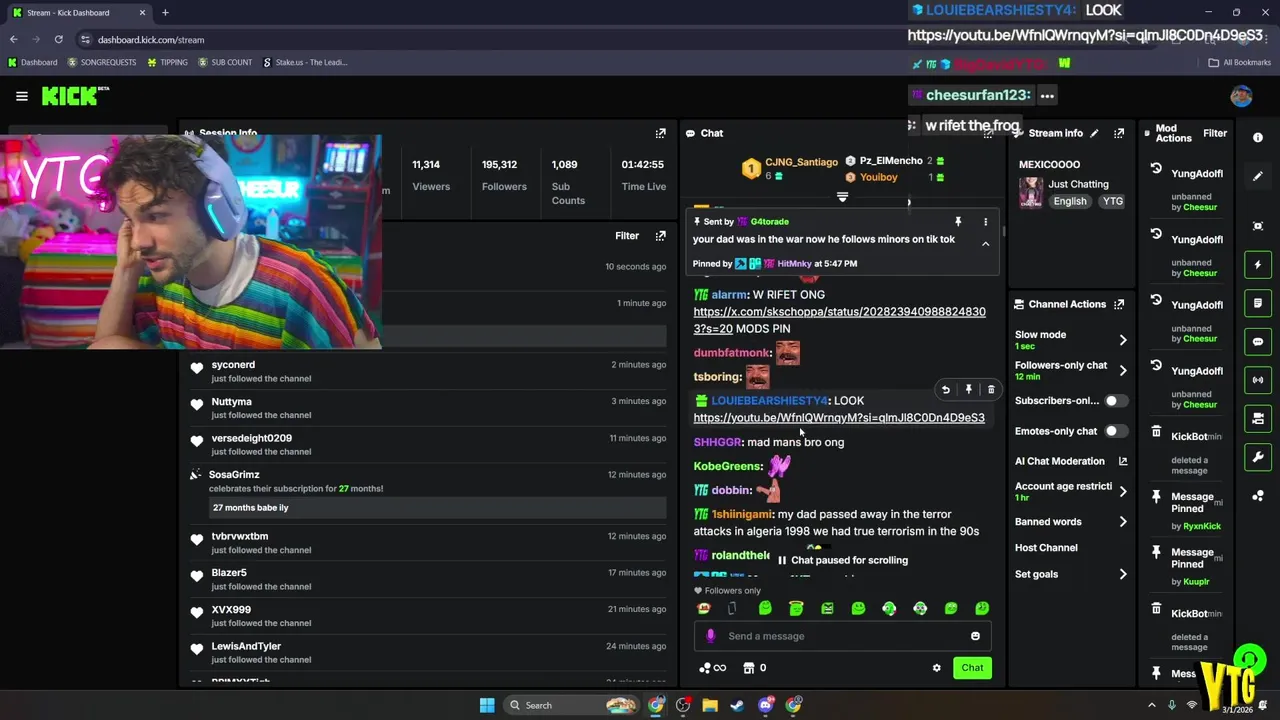Screen dimensions: 1280x720
Task: Delete LOUIEBEARSHIESTY4's message
Action: click(x=991, y=390)
